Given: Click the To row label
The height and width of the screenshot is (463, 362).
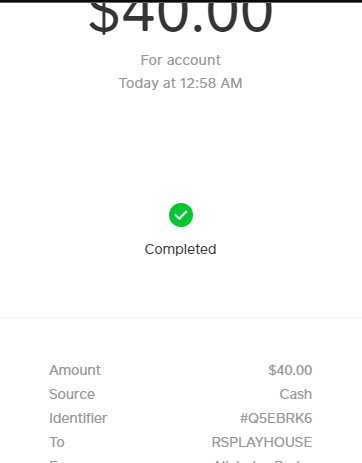Looking at the screenshot, I should [x=57, y=442].
